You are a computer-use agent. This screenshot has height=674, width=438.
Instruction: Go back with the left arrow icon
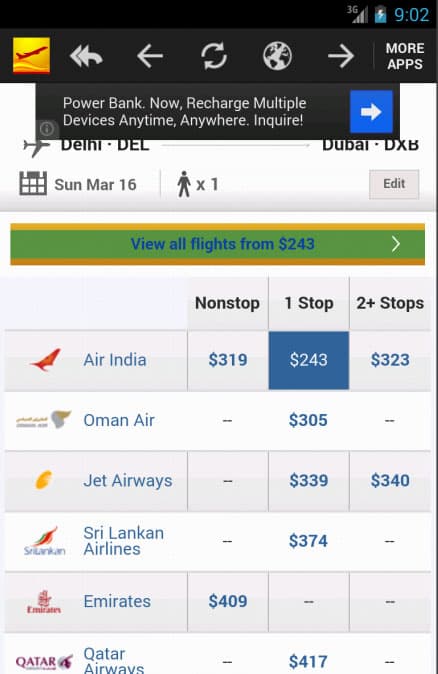(150, 56)
